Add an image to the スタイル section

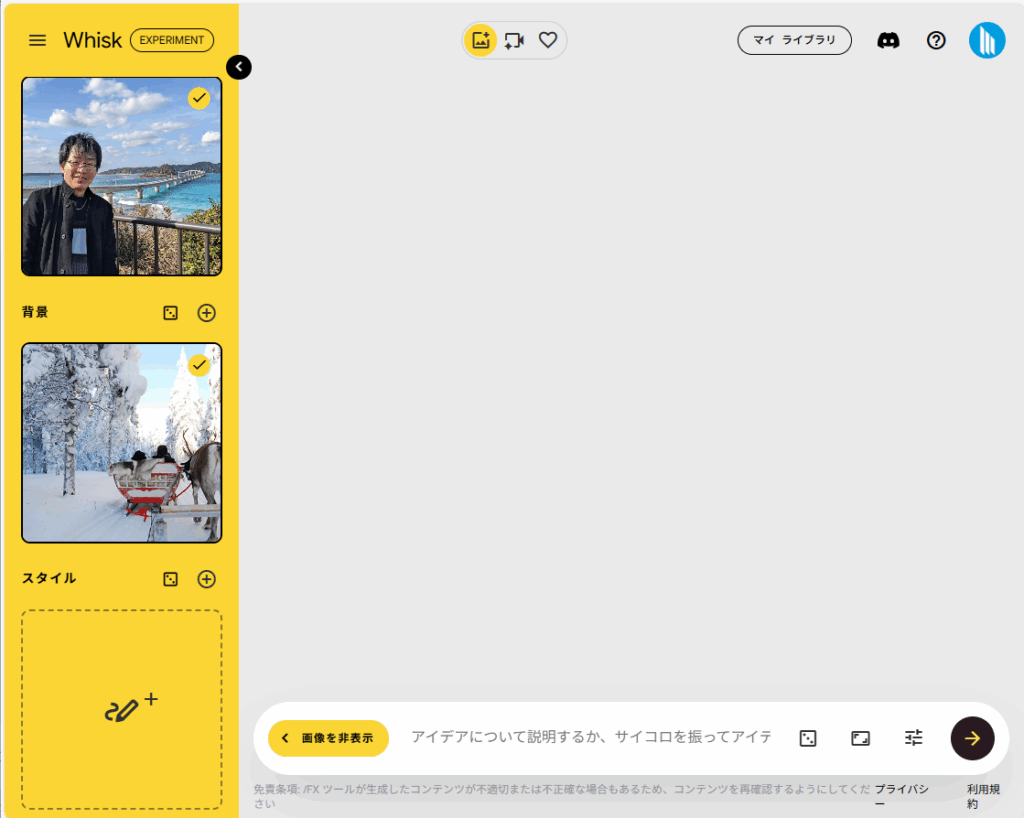(x=206, y=579)
